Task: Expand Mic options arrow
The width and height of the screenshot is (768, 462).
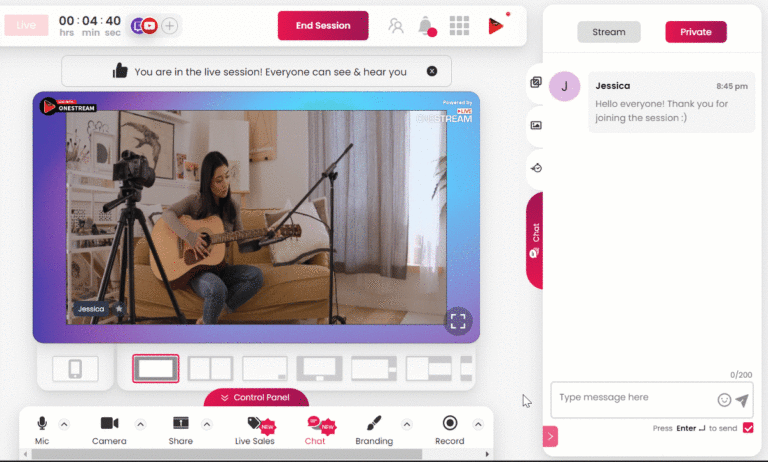Action: [64, 424]
